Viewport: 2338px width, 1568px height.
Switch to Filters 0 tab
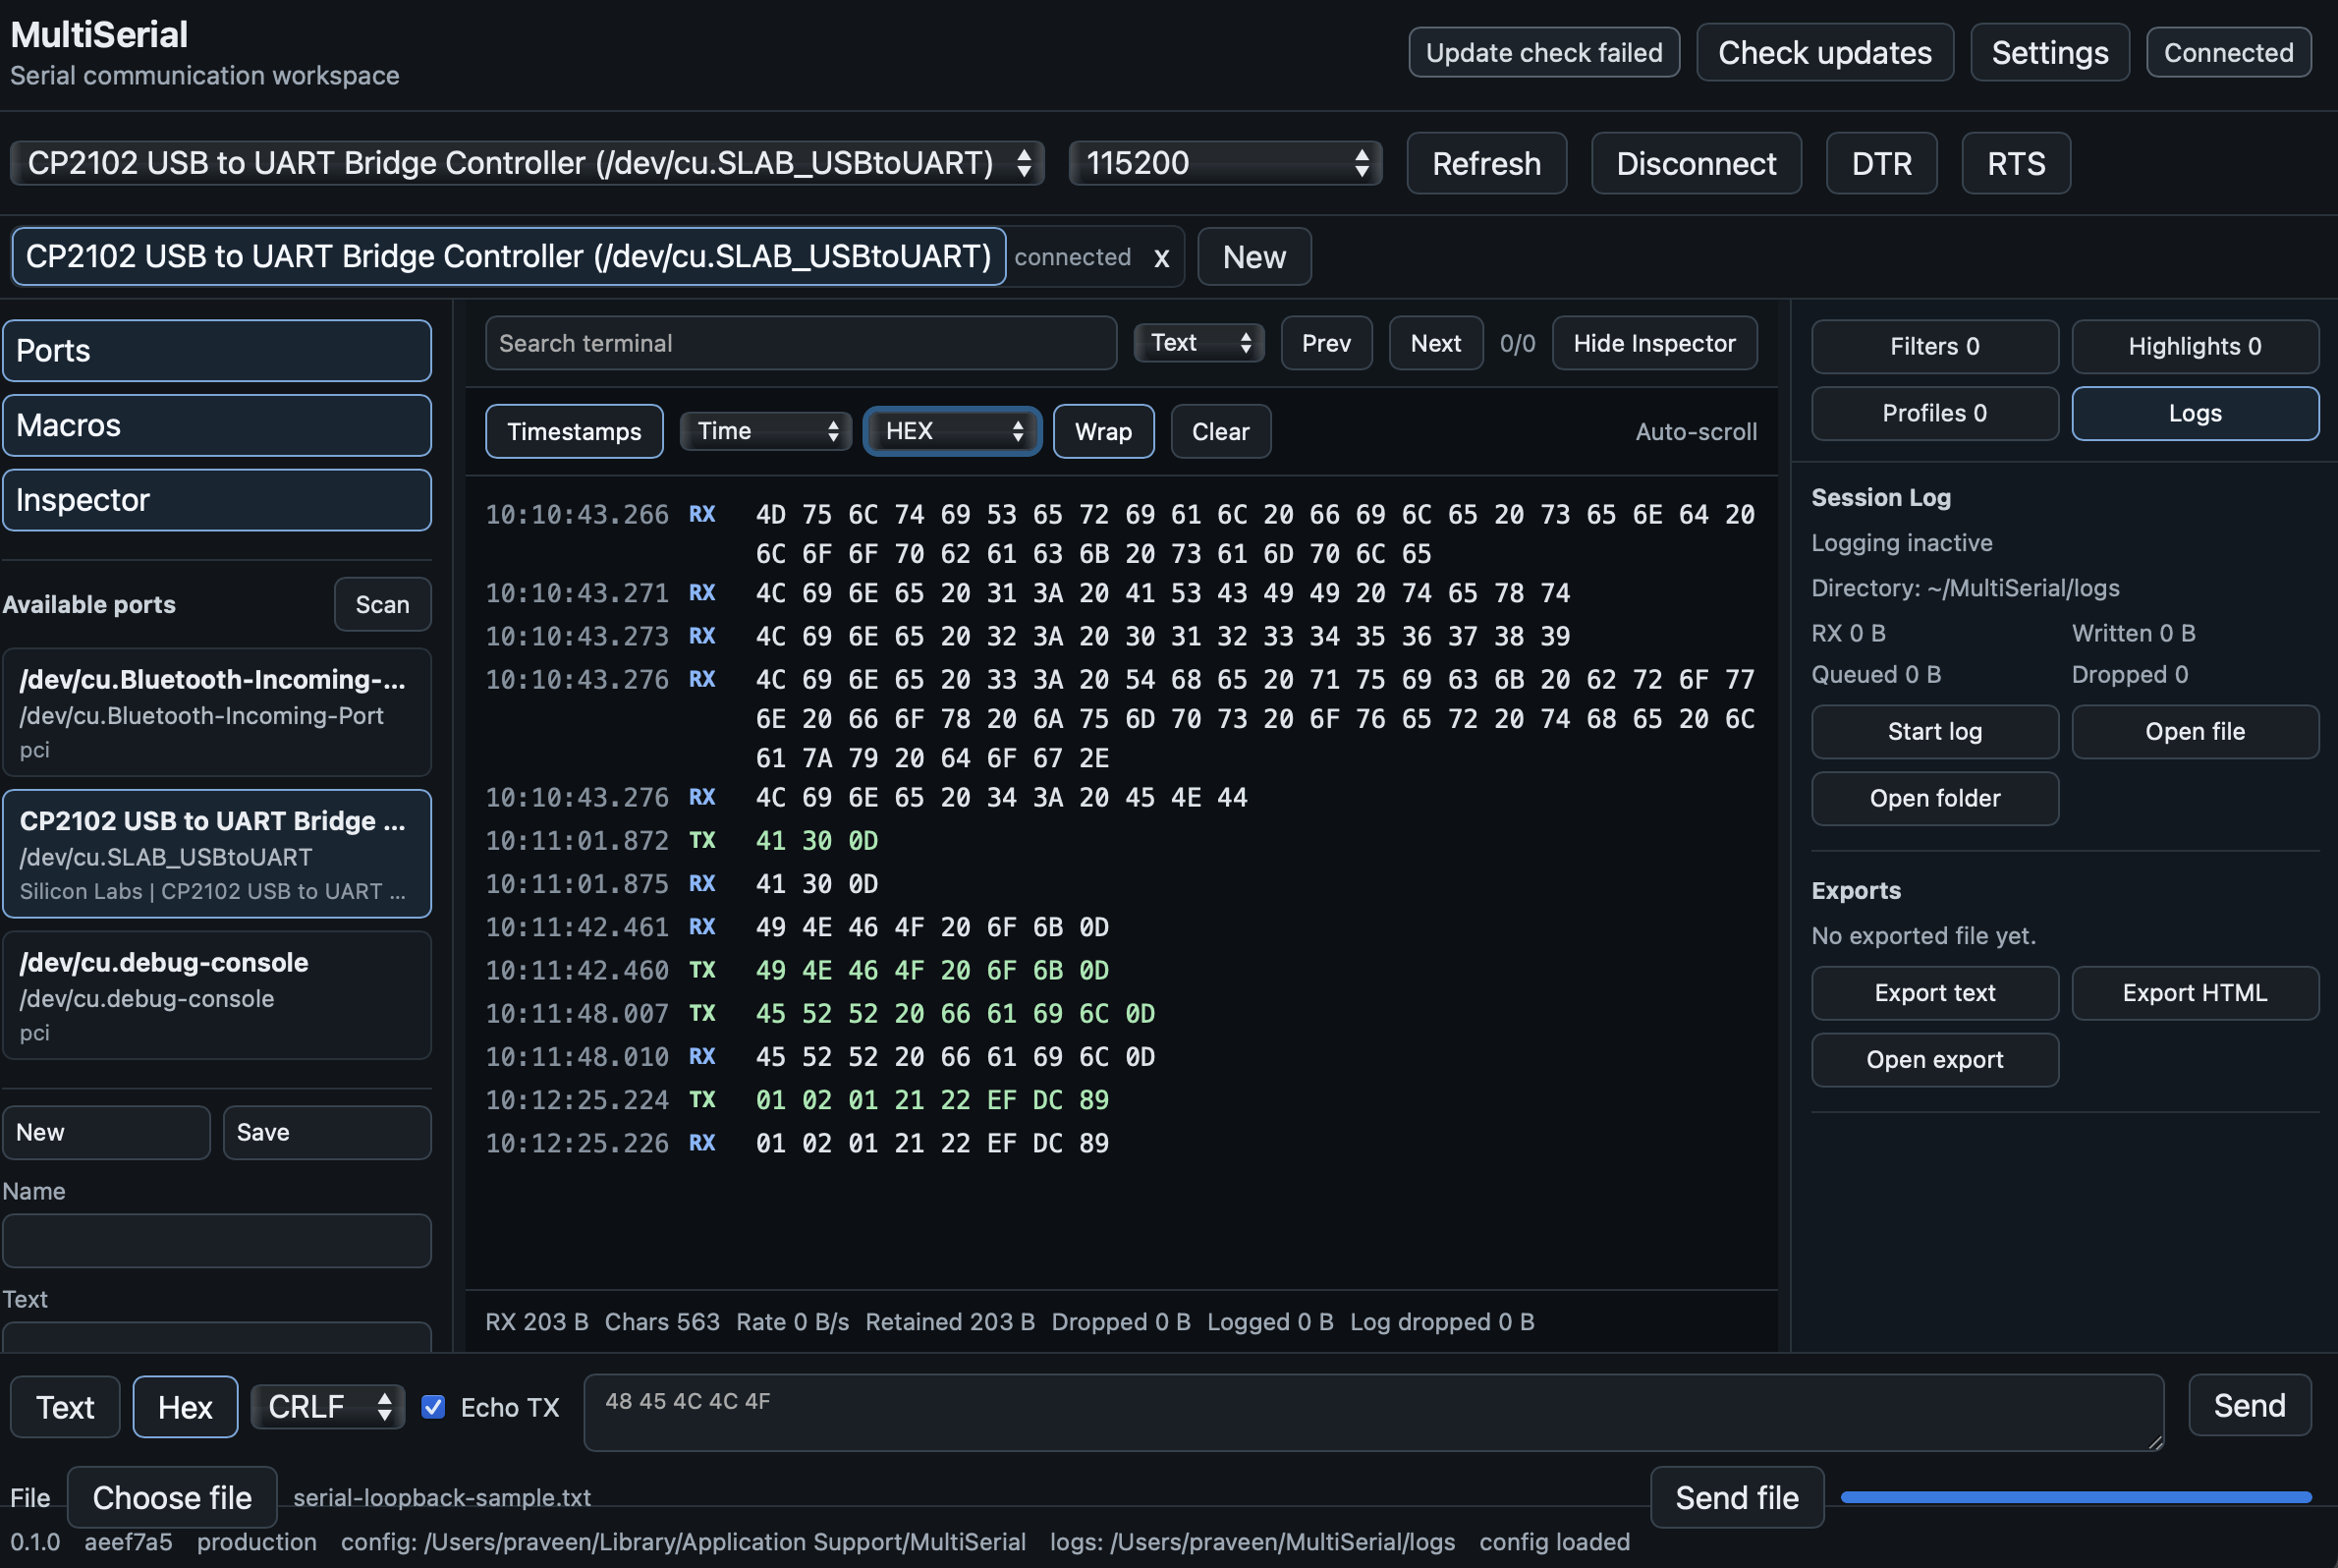pos(1934,346)
